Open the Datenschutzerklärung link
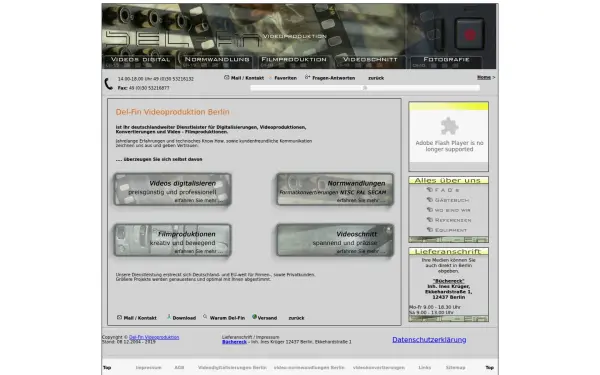 pyautogui.click(x=429, y=340)
